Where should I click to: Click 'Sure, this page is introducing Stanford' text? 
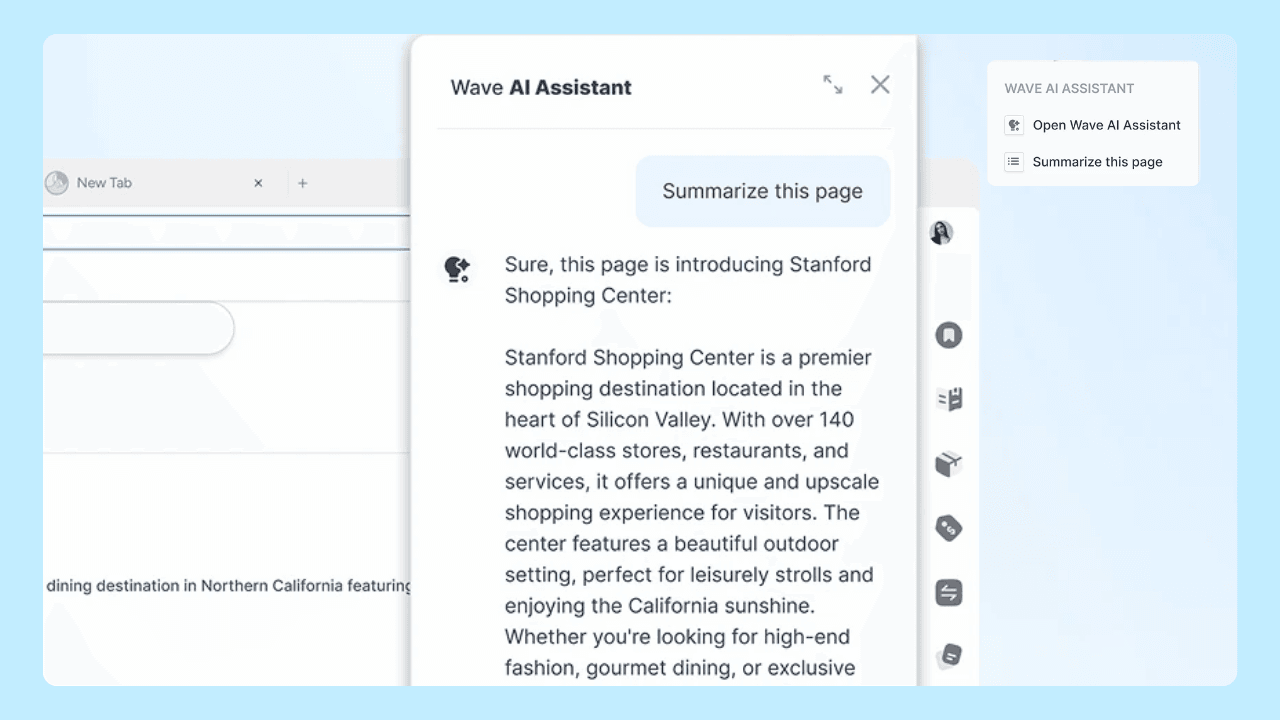688,265
